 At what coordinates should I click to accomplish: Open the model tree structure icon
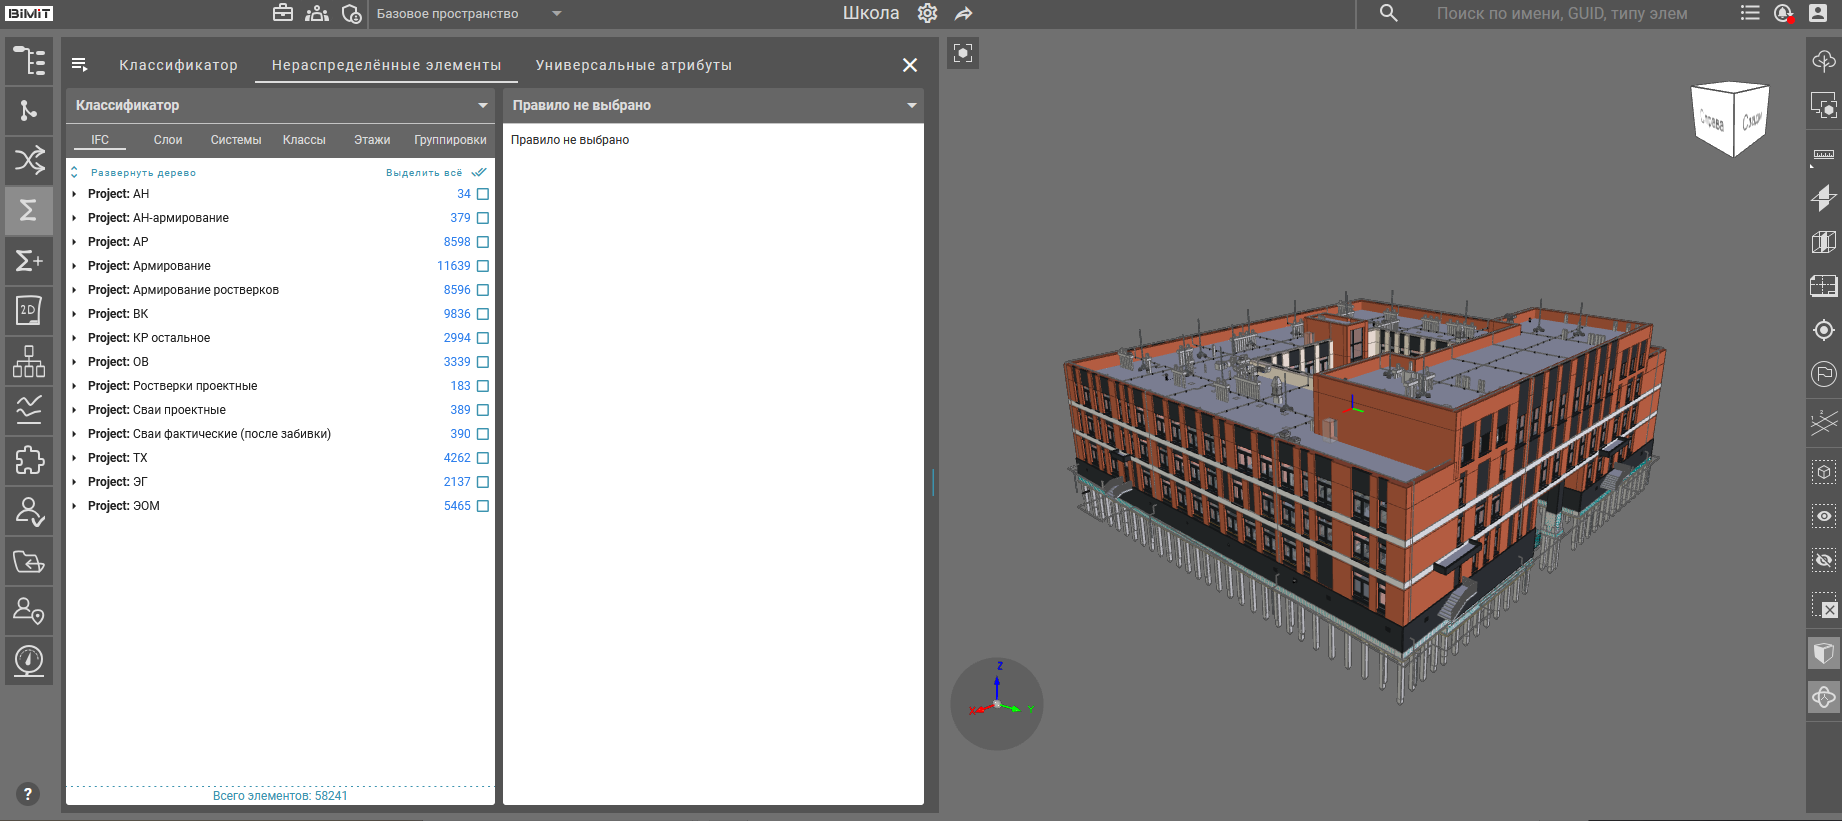29,61
